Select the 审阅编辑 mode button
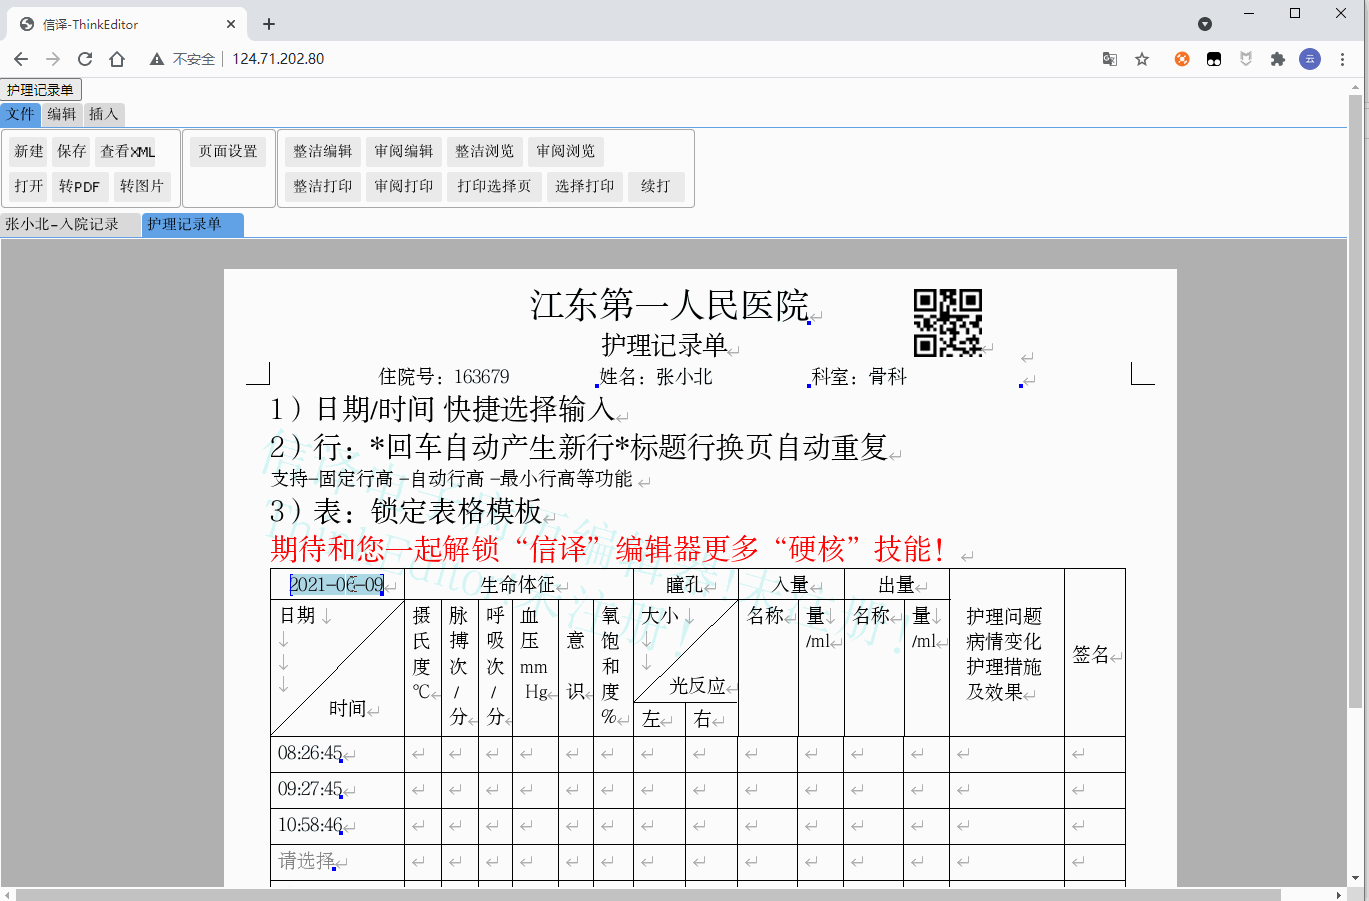Viewport: 1369px width, 901px height. (x=404, y=151)
